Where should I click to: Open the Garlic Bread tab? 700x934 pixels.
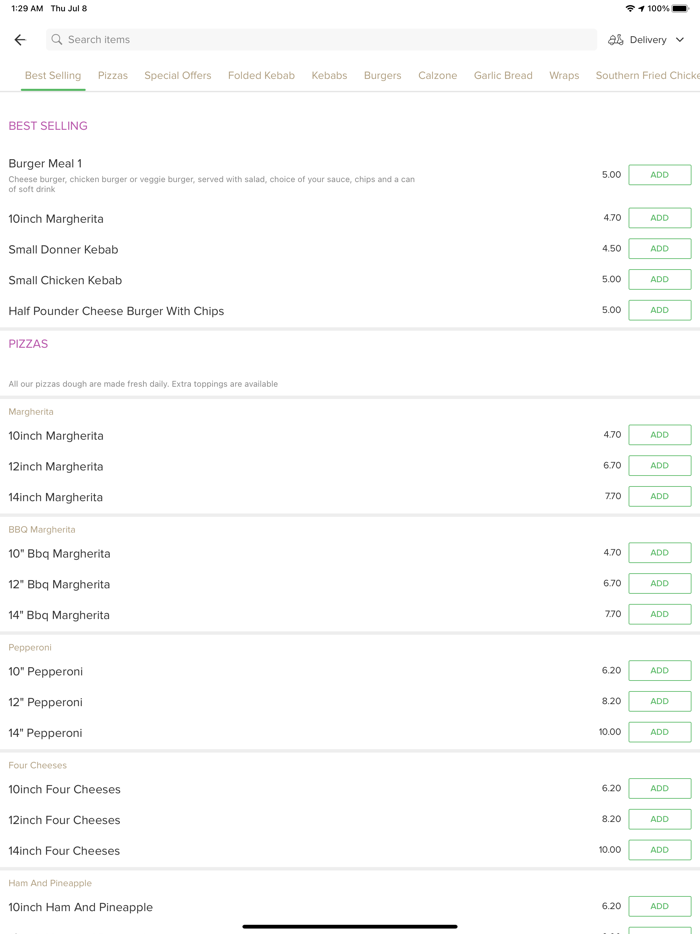(x=503, y=75)
